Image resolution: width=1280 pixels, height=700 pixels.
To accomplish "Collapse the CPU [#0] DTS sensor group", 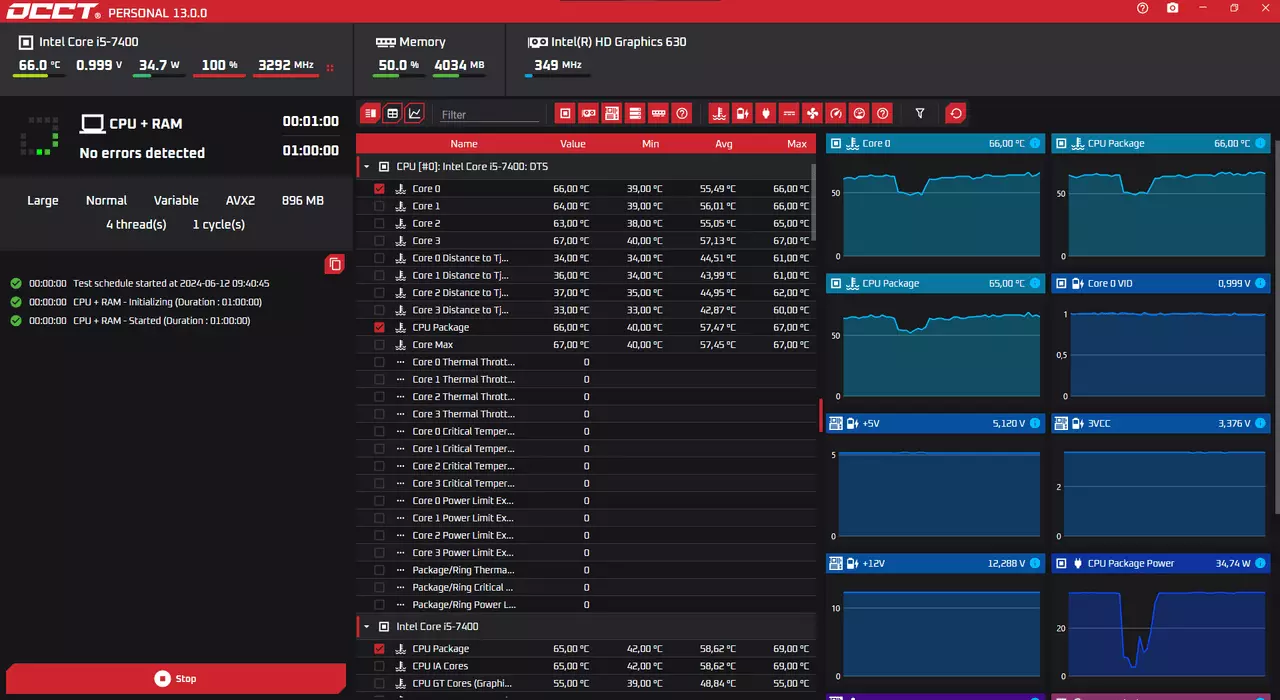I will (x=366, y=167).
